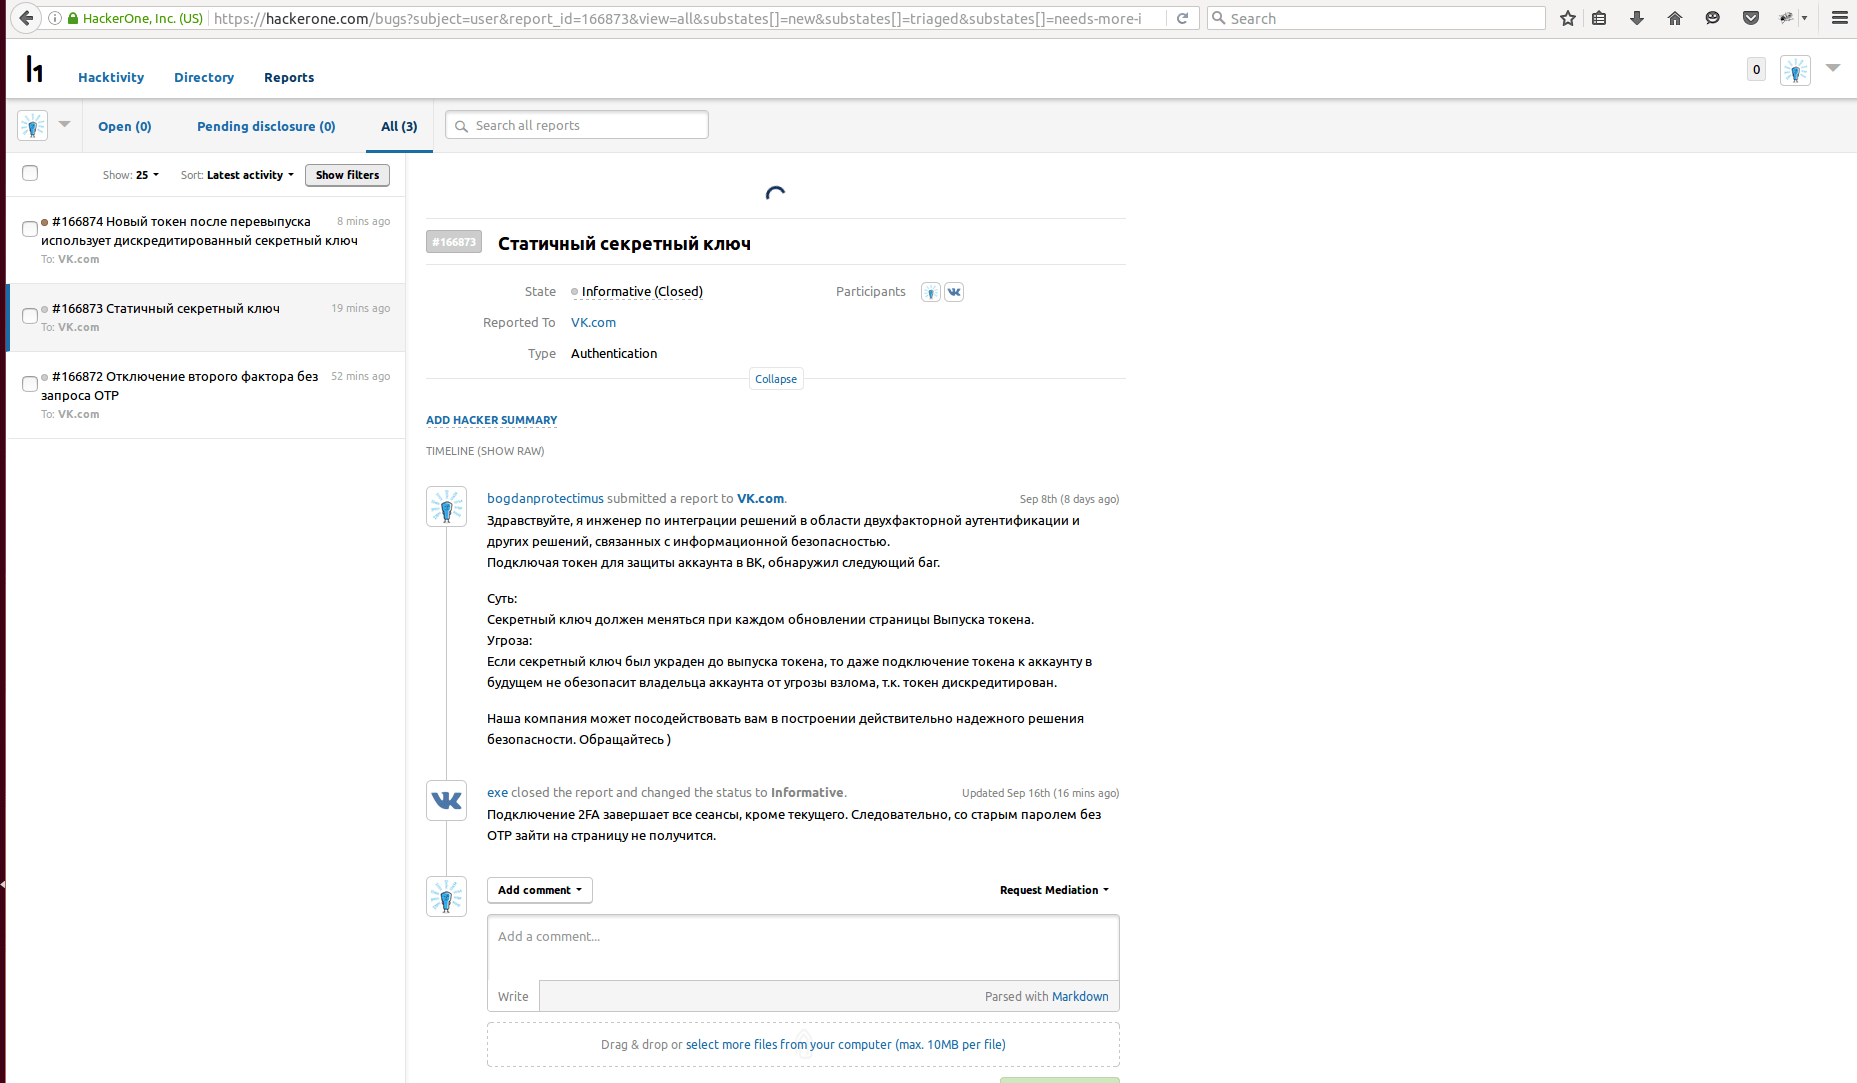
Task: Open Firefox downloads arrow icon
Action: [1637, 18]
